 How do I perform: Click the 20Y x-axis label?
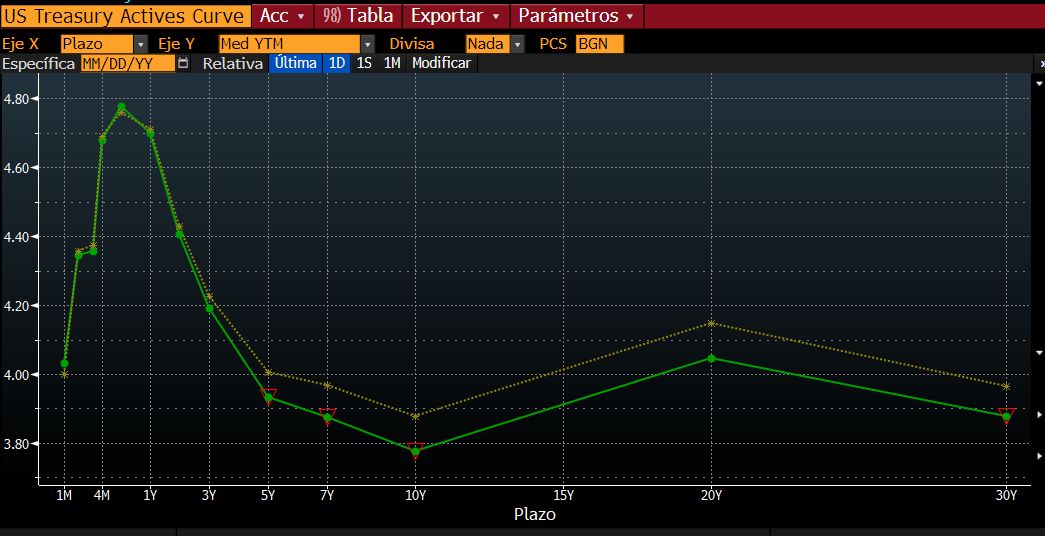[711, 495]
